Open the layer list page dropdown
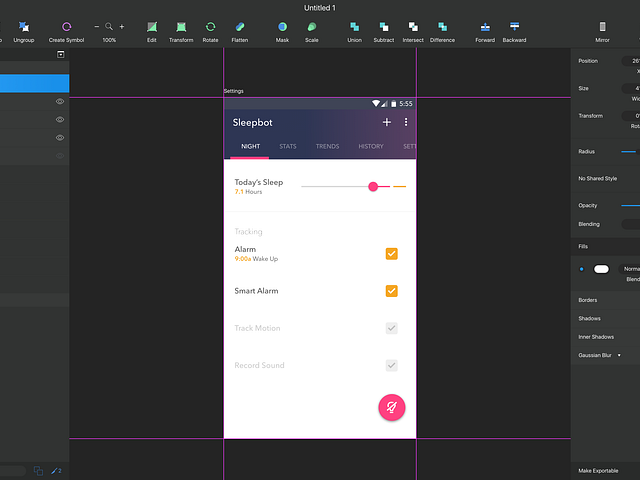Image resolution: width=640 pixels, height=480 pixels. pos(60,54)
